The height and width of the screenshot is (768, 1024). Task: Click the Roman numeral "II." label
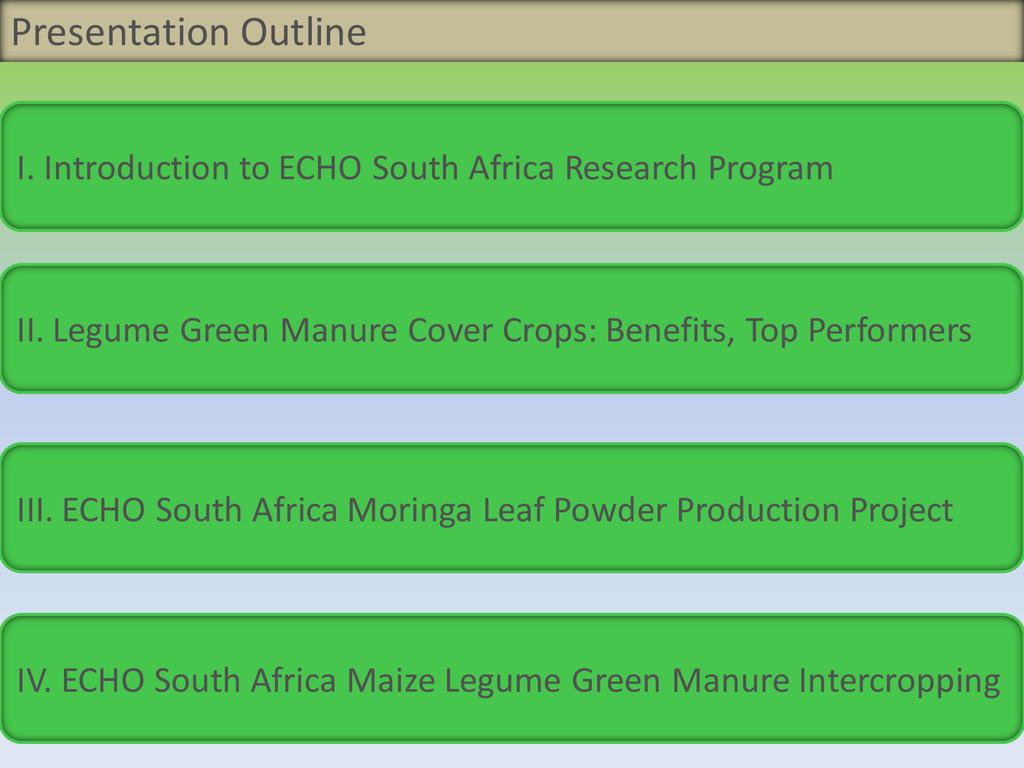pyautogui.click(x=31, y=330)
